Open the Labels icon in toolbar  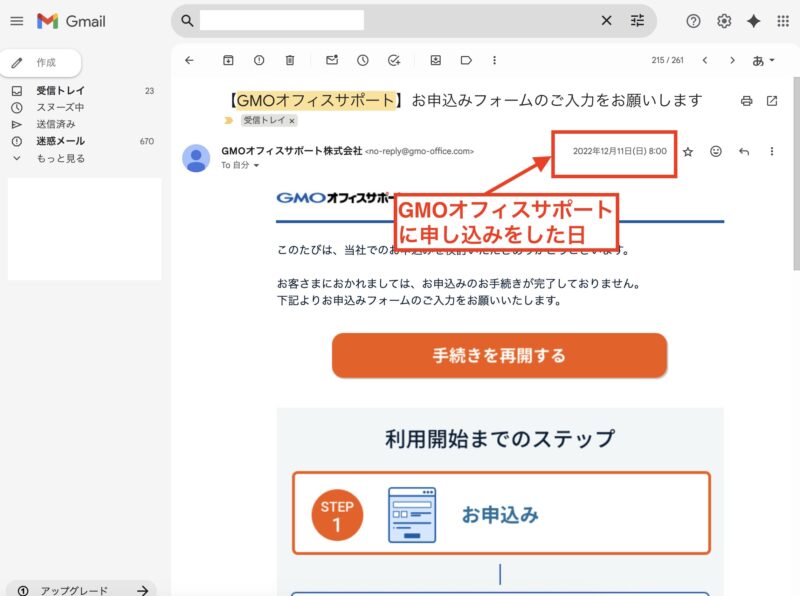pos(466,60)
